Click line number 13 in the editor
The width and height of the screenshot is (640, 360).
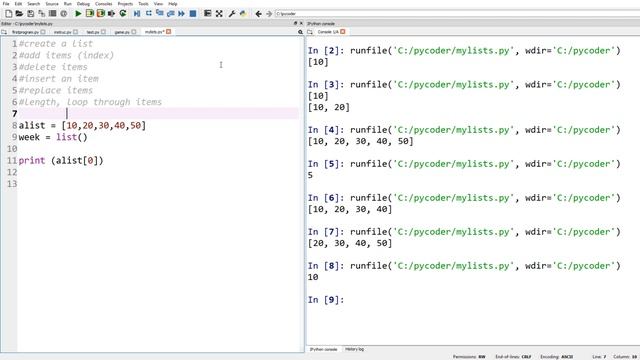12,184
